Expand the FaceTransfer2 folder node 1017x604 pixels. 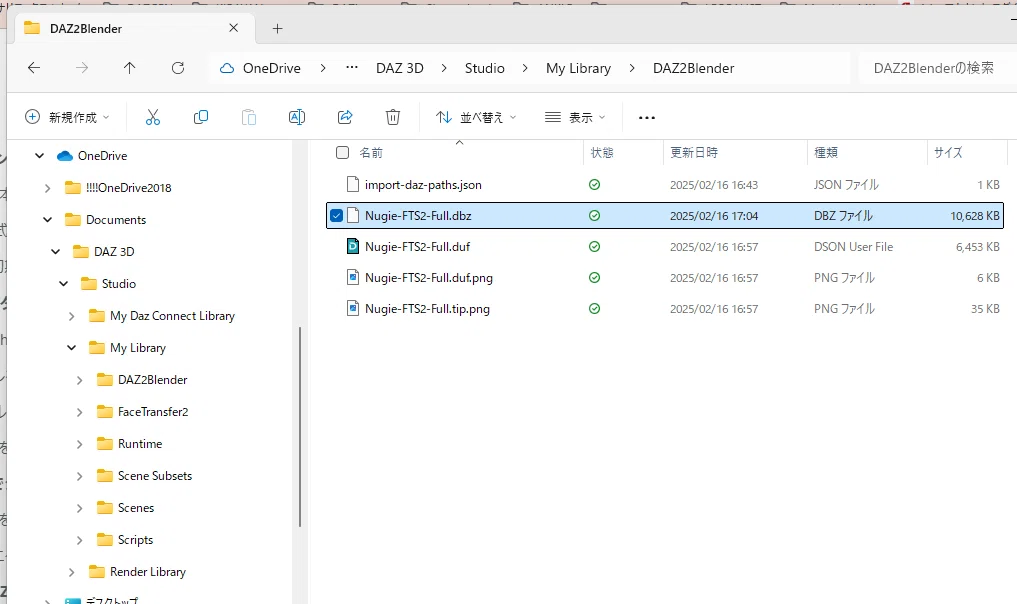coord(79,412)
